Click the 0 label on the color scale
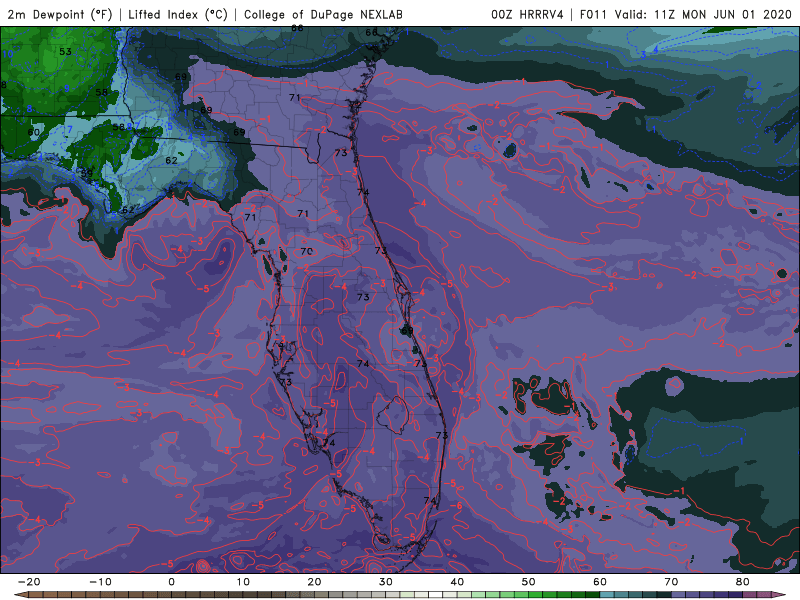Viewport: 800px width, 600px height. 171,582
